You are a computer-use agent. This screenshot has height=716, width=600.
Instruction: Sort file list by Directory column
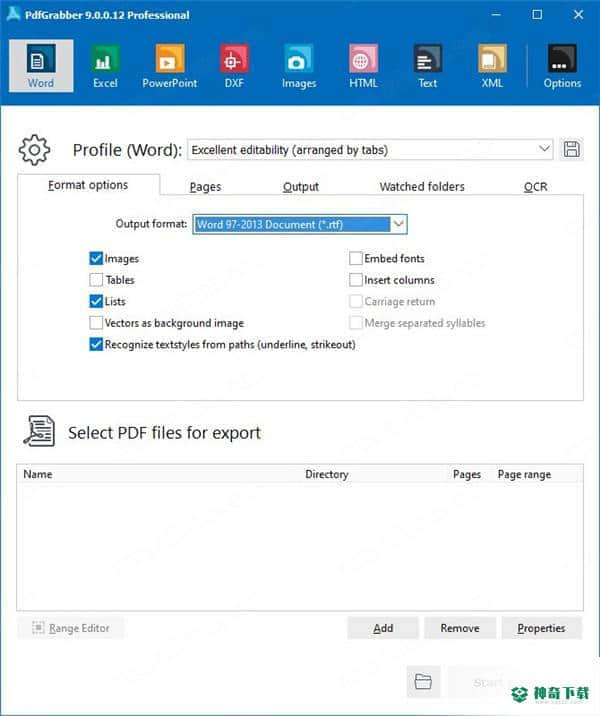click(327, 474)
